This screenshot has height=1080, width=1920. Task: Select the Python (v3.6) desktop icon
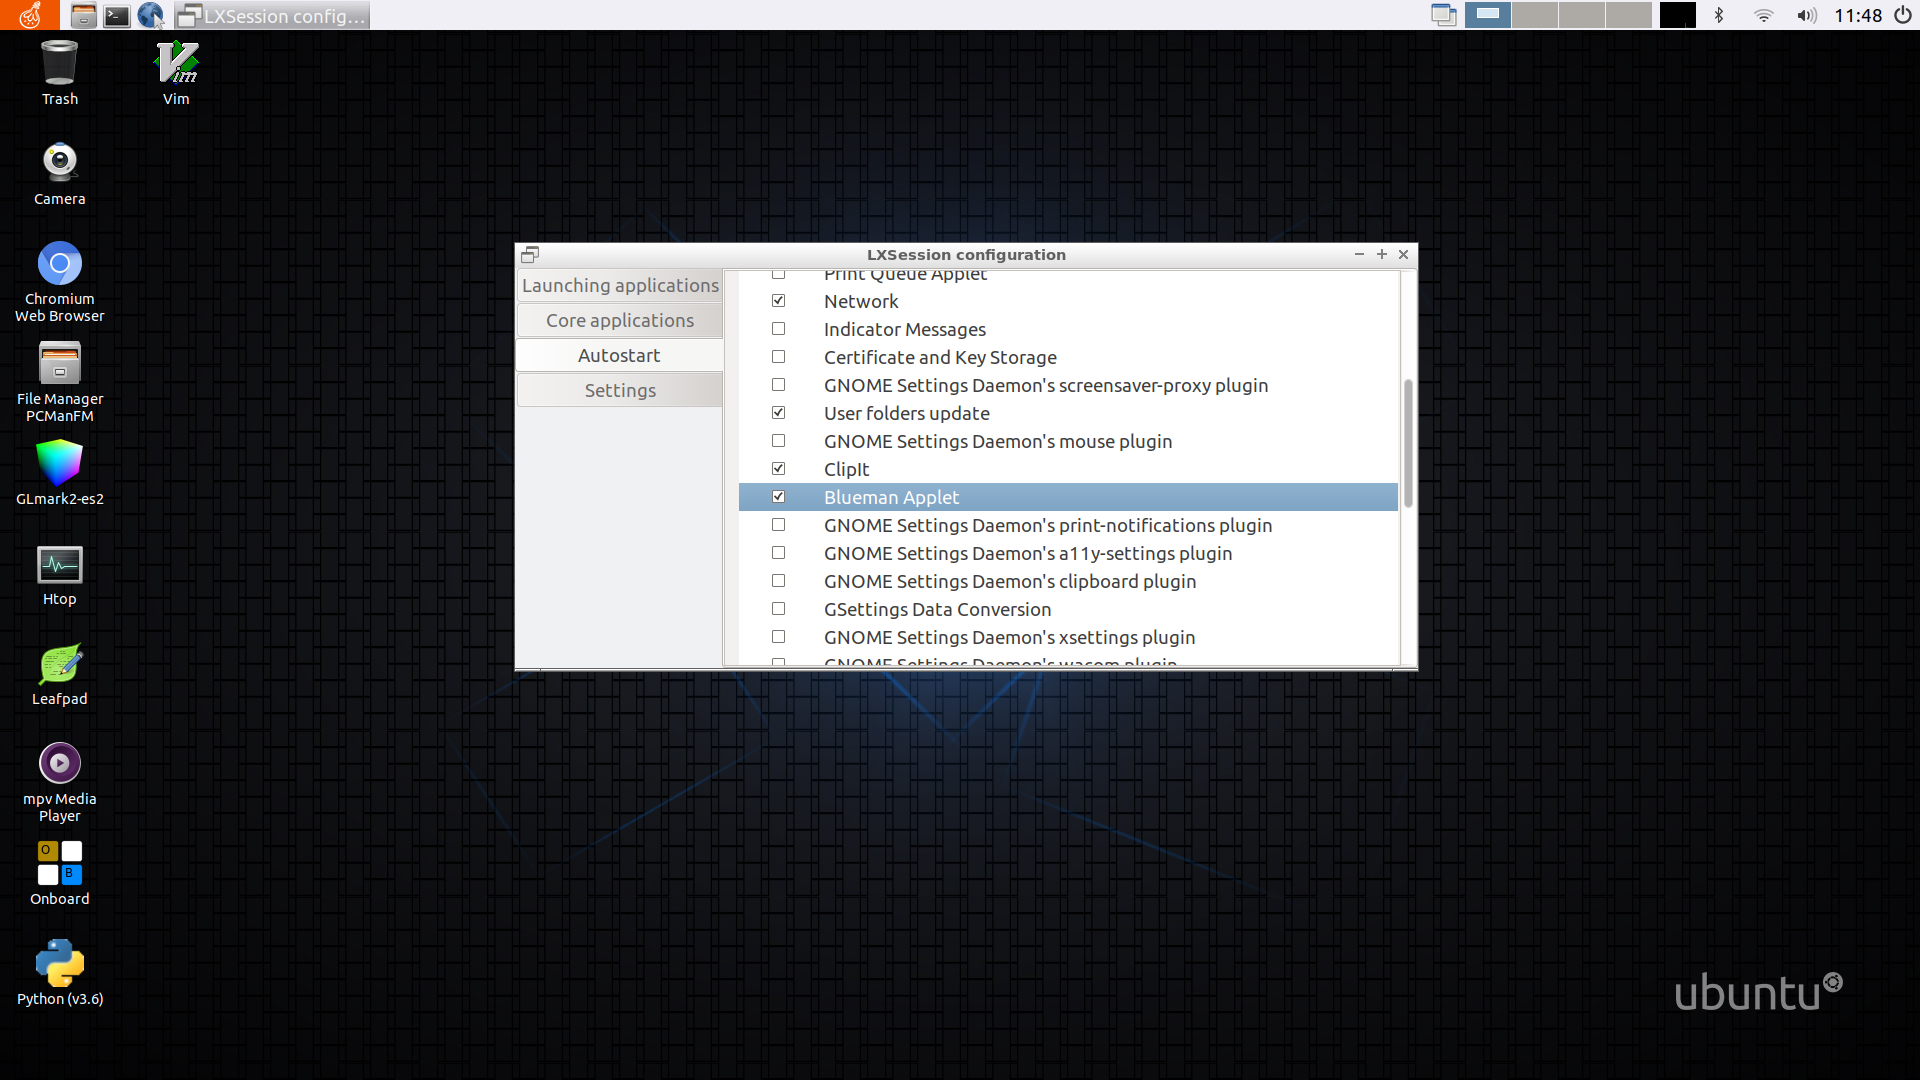[60, 973]
